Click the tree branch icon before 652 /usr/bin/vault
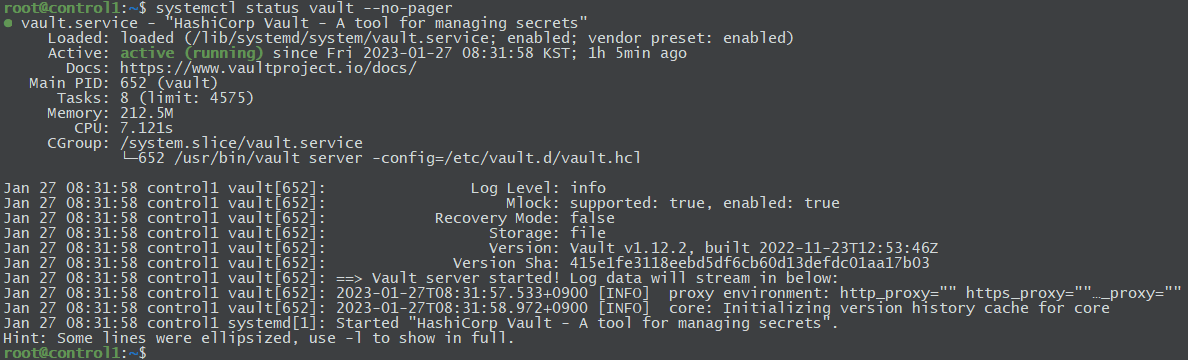 tap(128, 158)
